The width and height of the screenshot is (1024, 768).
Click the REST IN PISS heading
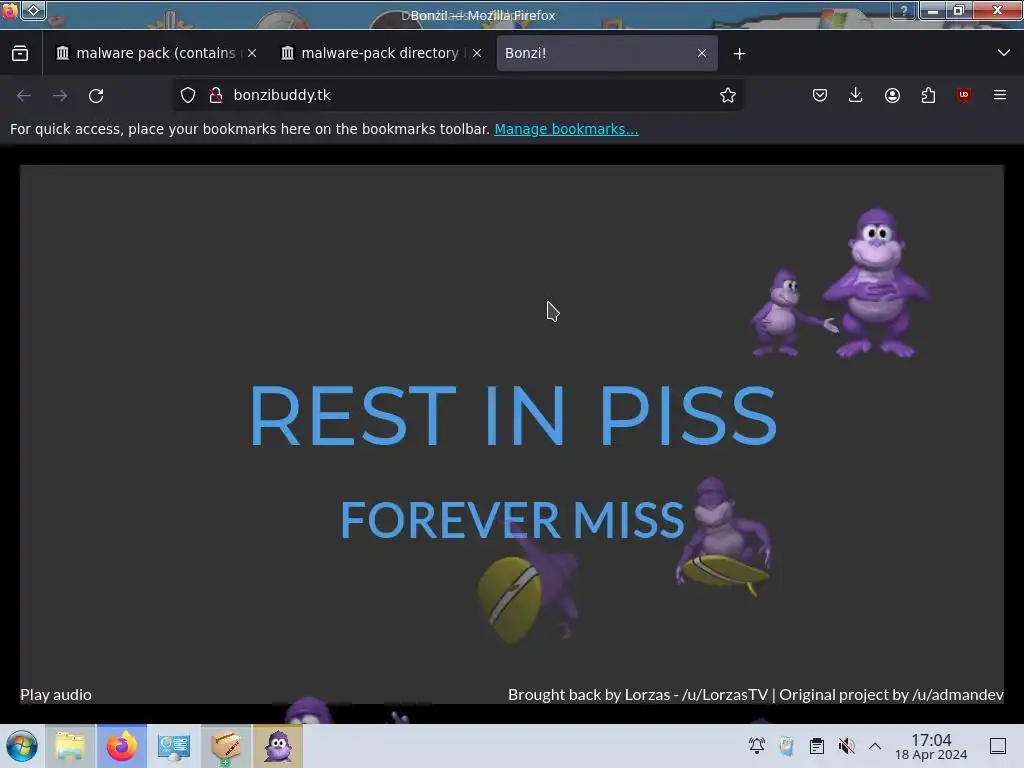(513, 415)
